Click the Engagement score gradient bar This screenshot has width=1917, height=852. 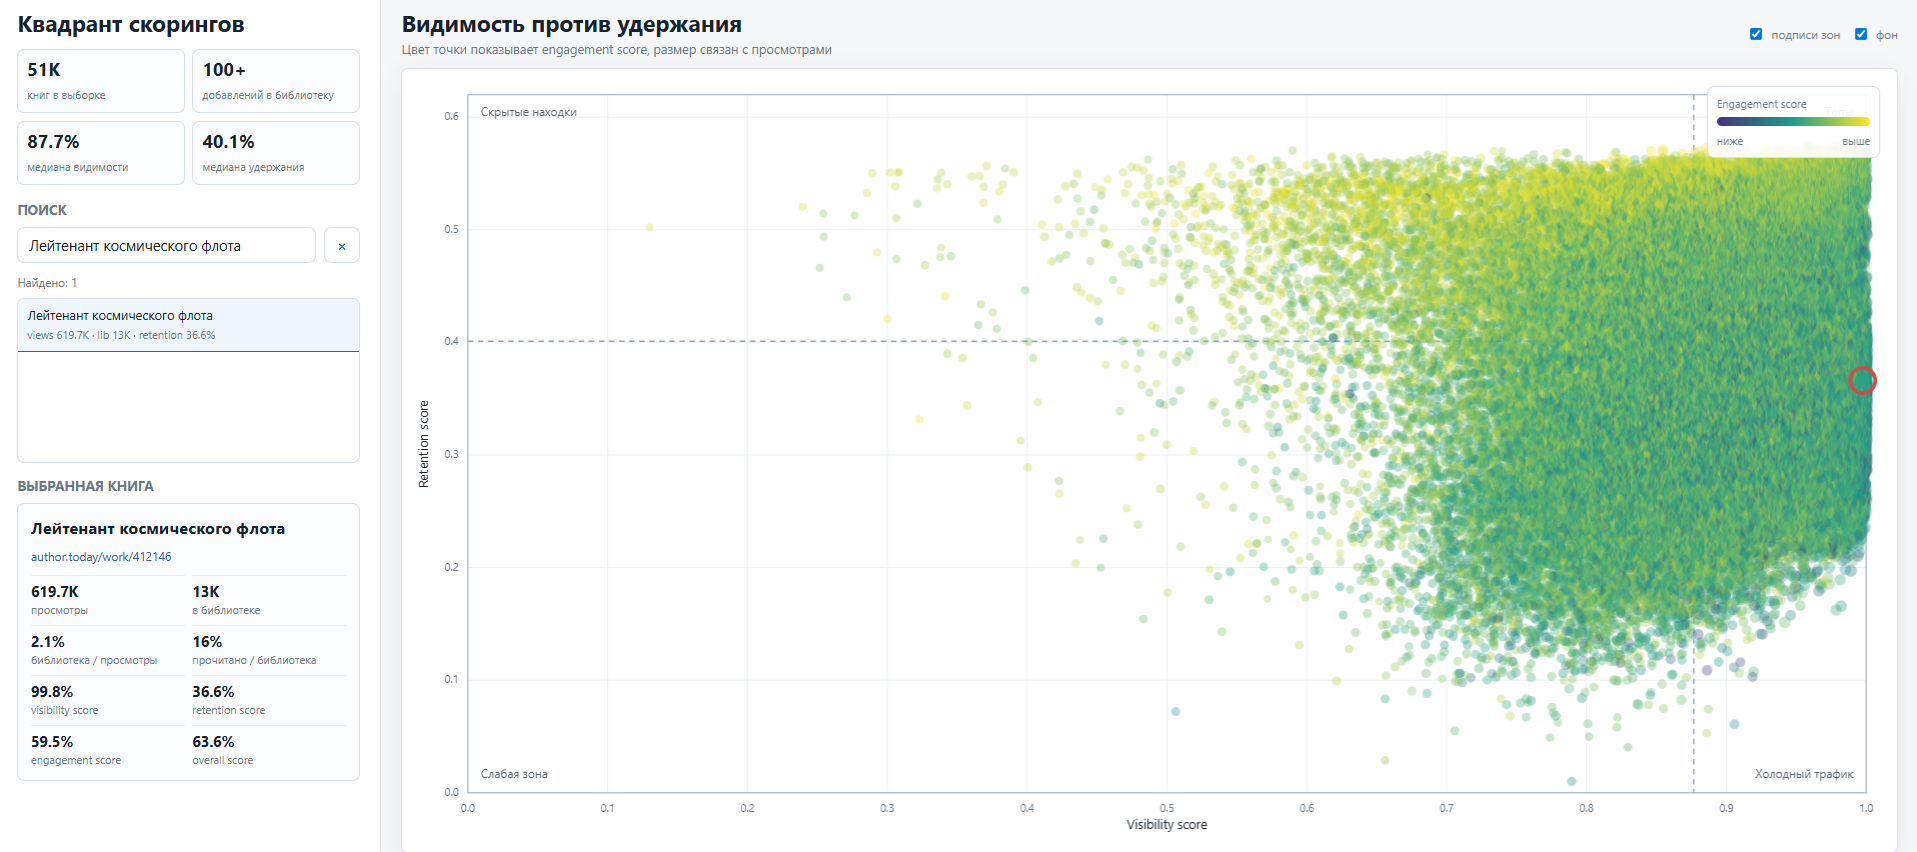[1793, 122]
